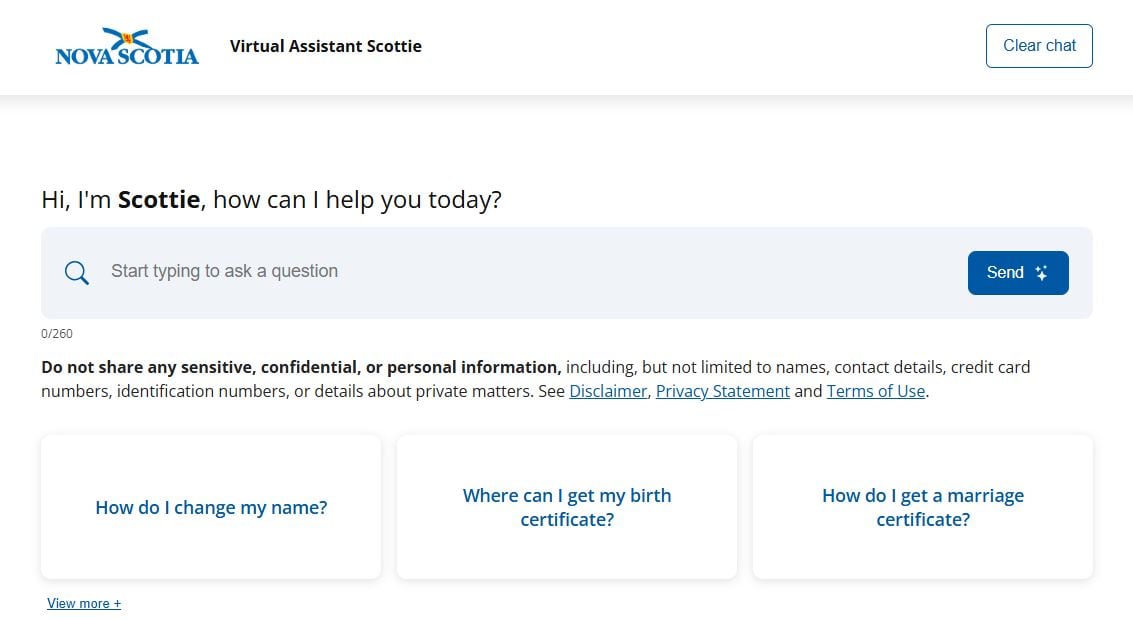Image resolution: width=1133 pixels, height=620 pixels.
Task: Click the Scottie greeting heading text
Action: pos(271,199)
